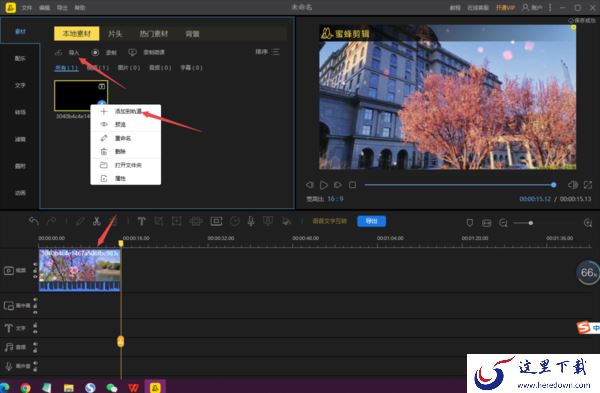
Task: Choose 'Add to track' in context menu
Action: pos(126,111)
